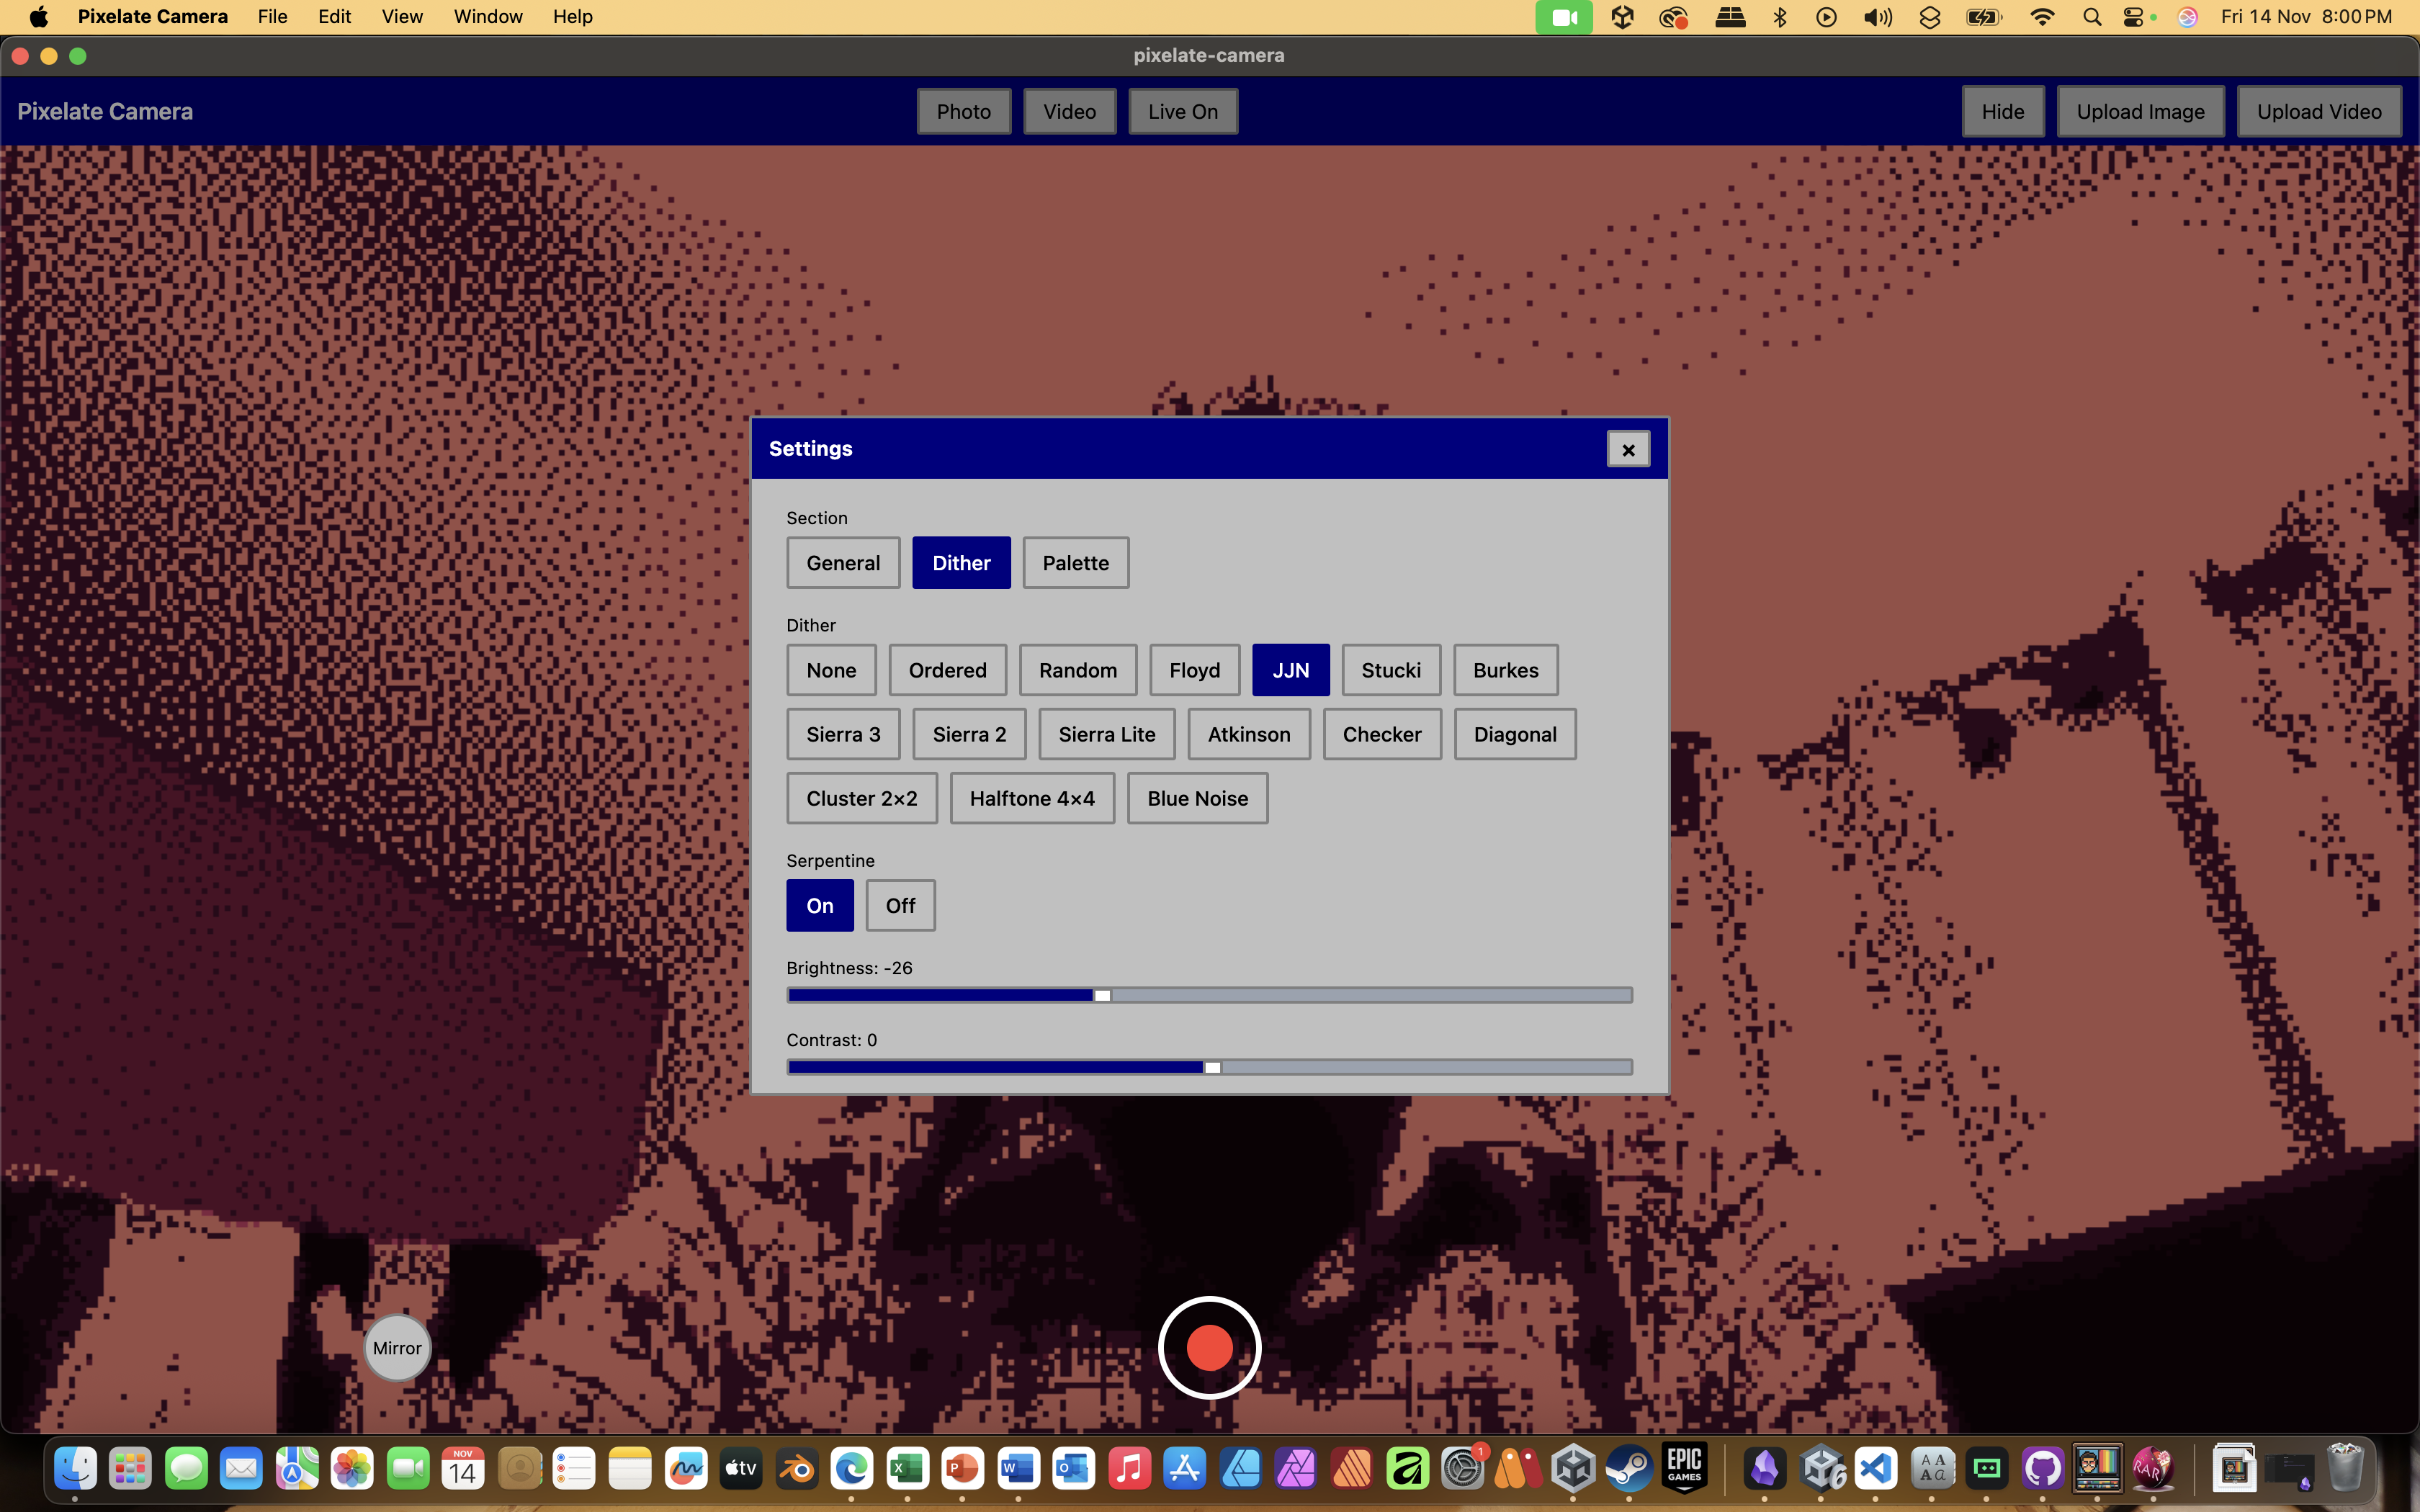The width and height of the screenshot is (2420, 1512).
Task: Click the green camera indicator in menu bar
Action: [1564, 17]
